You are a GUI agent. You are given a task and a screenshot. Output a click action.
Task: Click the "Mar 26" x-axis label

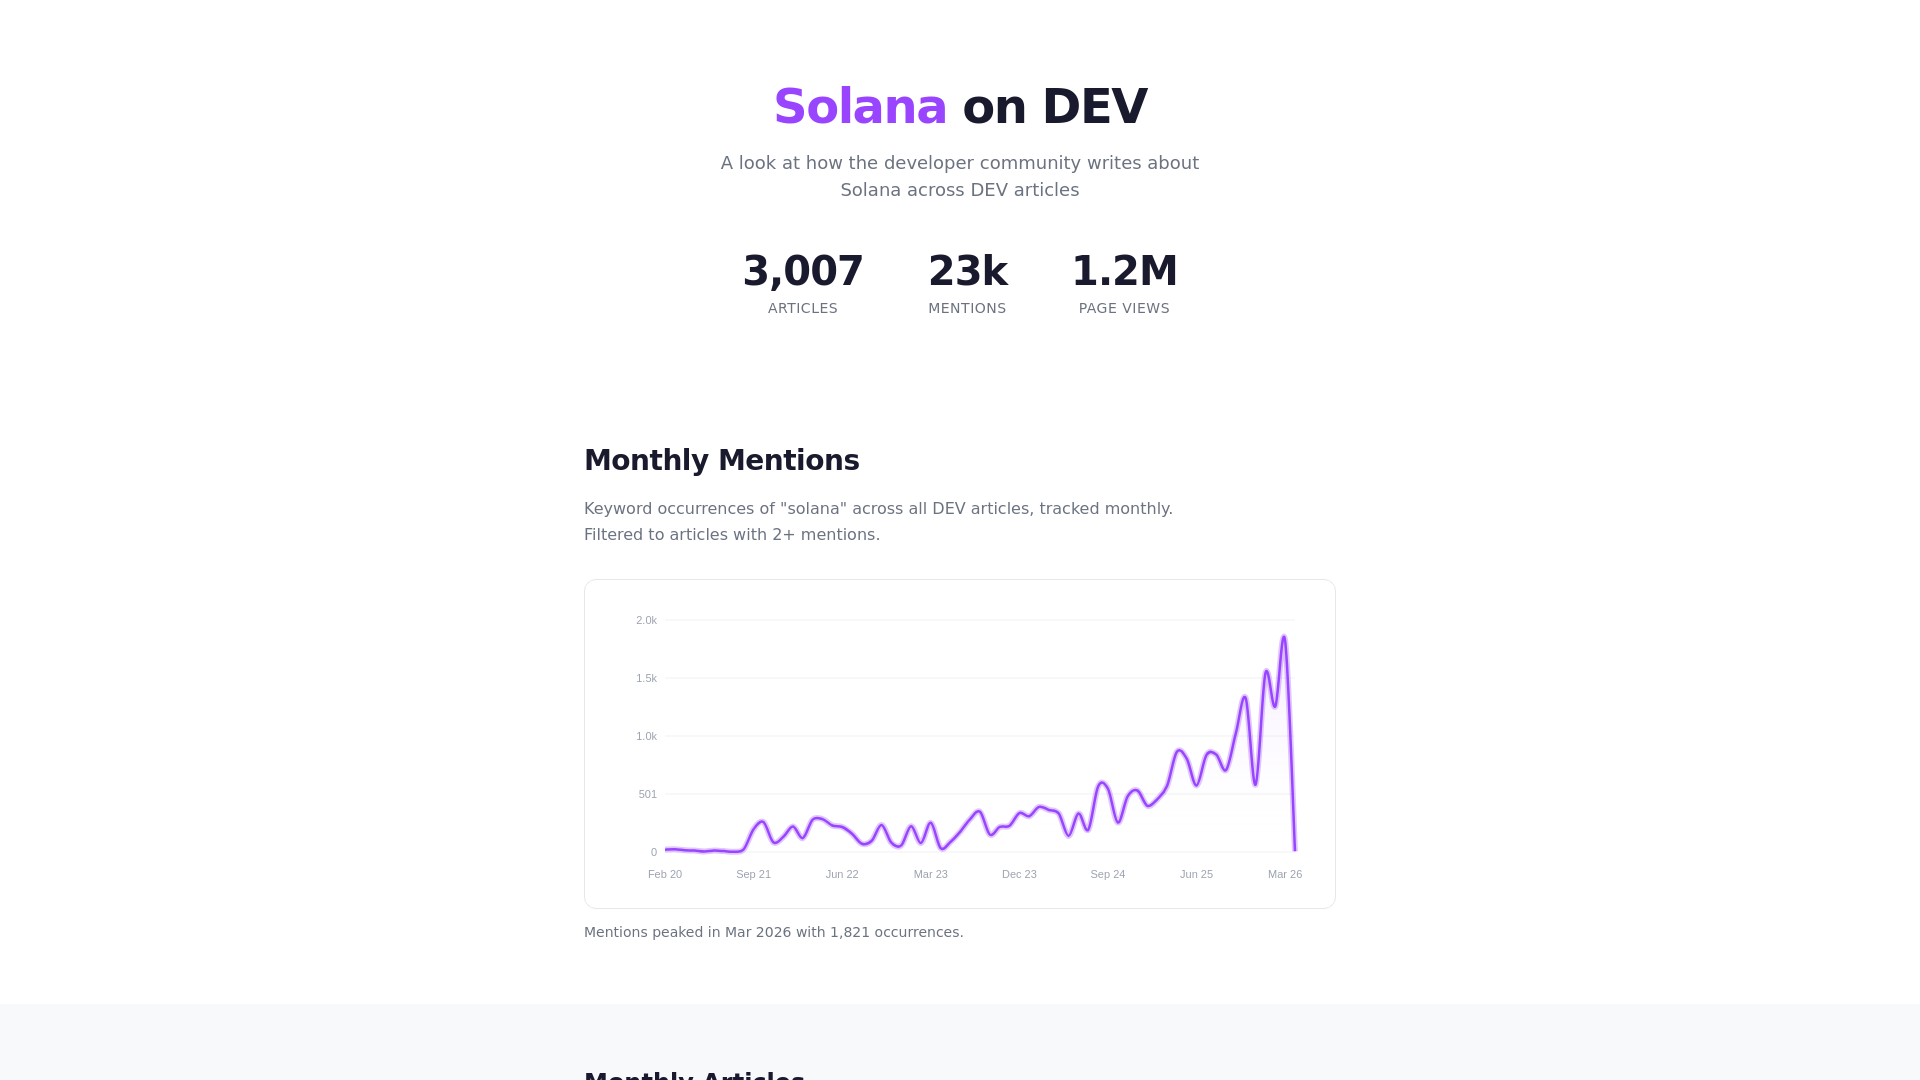(1284, 874)
